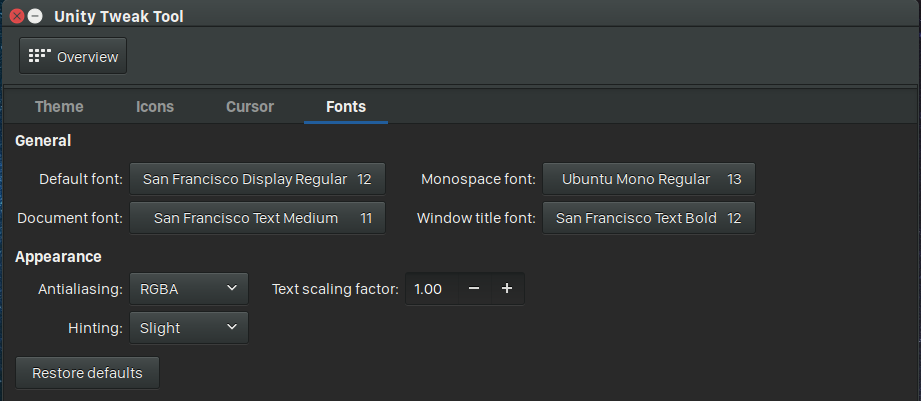This screenshot has height=401, width=921.
Task: Switch to the Cursor tab
Action: pyautogui.click(x=250, y=107)
